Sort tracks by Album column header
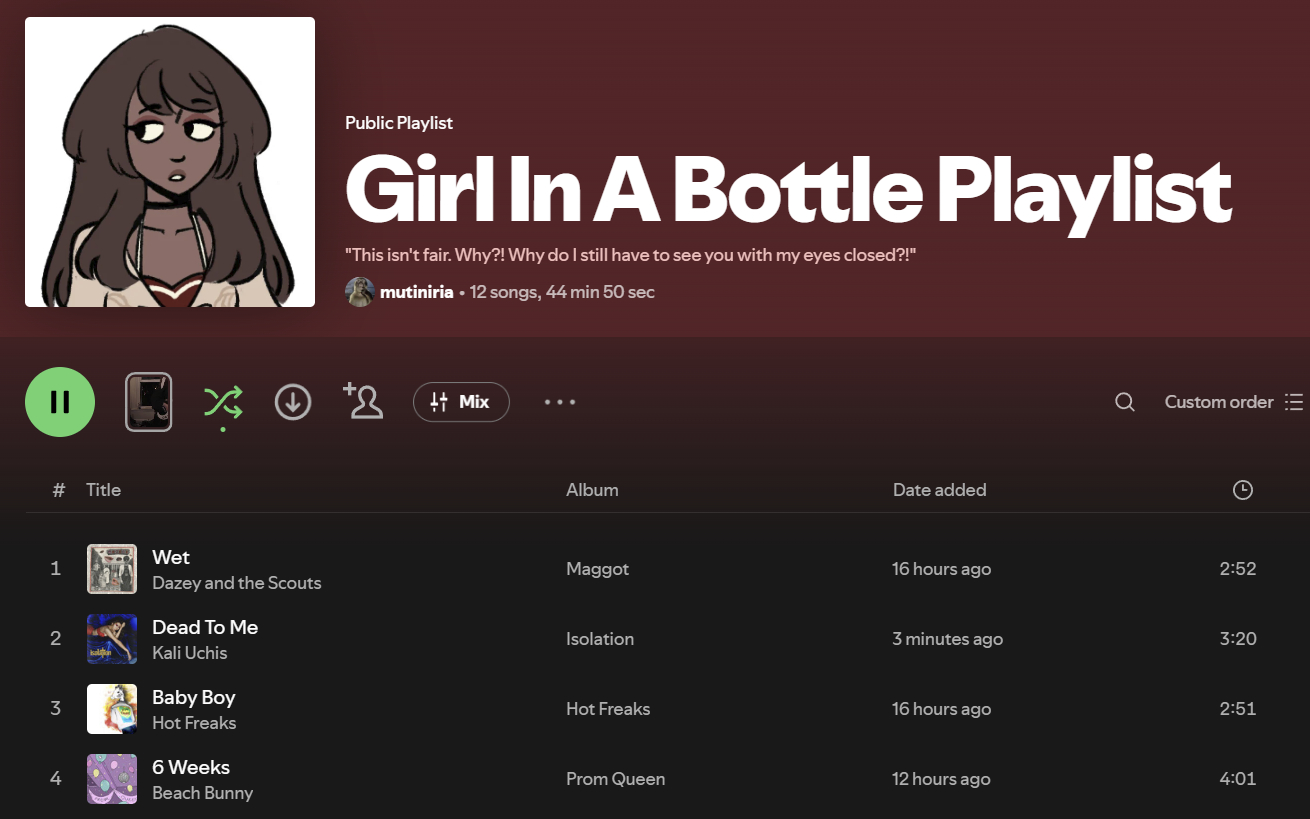1310x819 pixels. (592, 490)
